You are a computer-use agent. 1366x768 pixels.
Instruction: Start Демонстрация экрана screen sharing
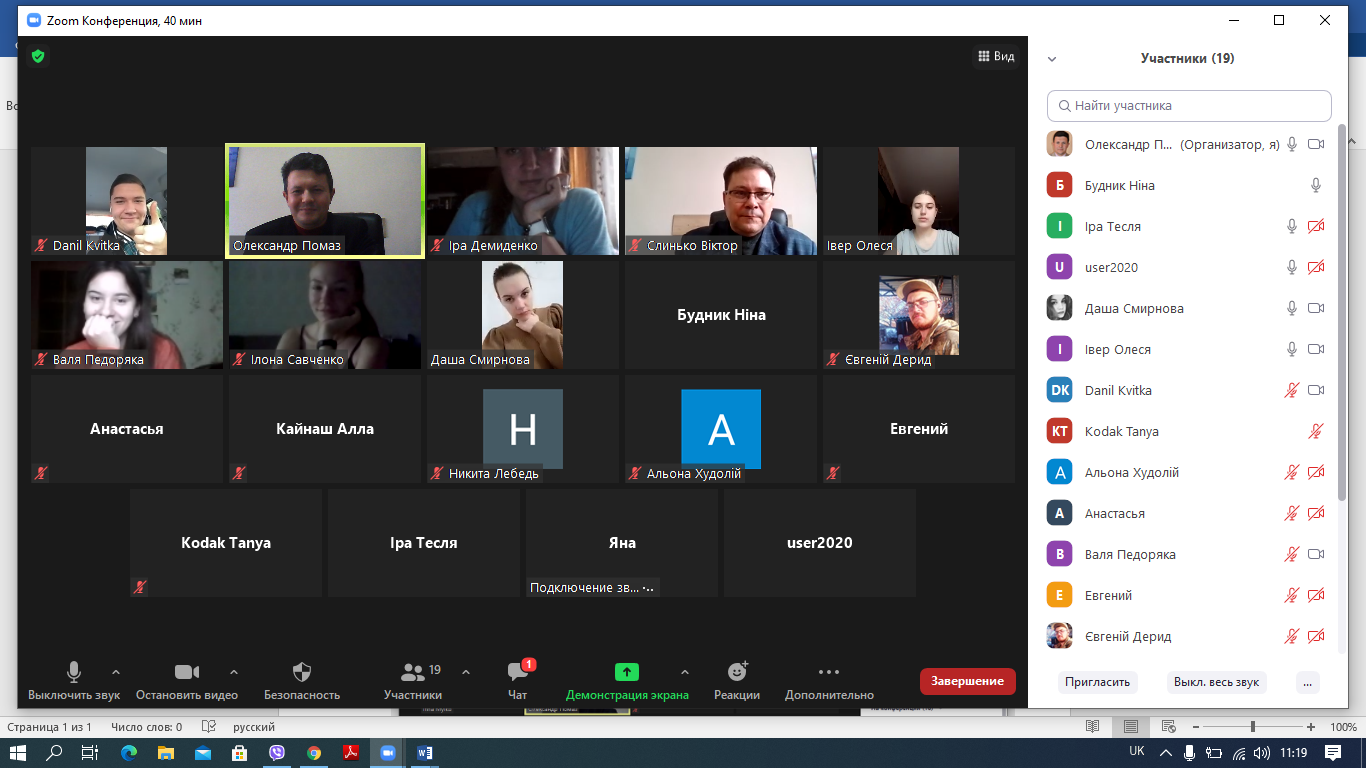coord(627,681)
